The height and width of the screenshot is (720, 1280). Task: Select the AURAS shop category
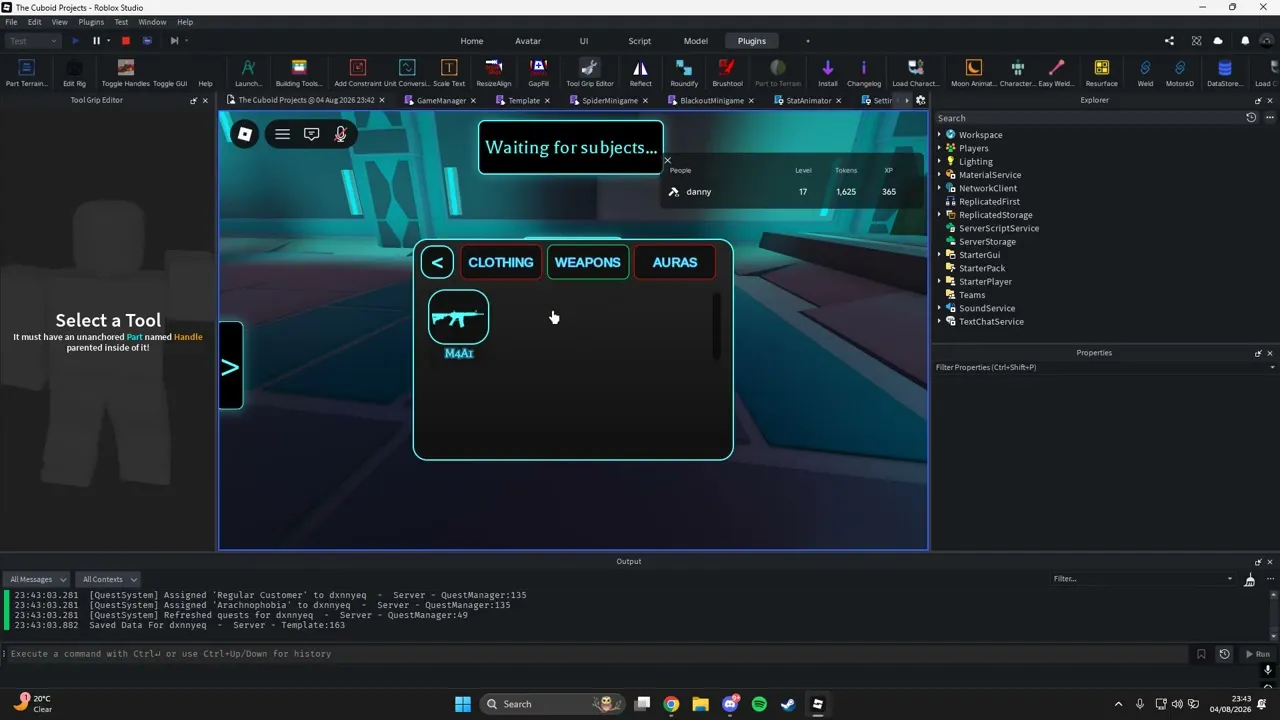click(x=675, y=262)
